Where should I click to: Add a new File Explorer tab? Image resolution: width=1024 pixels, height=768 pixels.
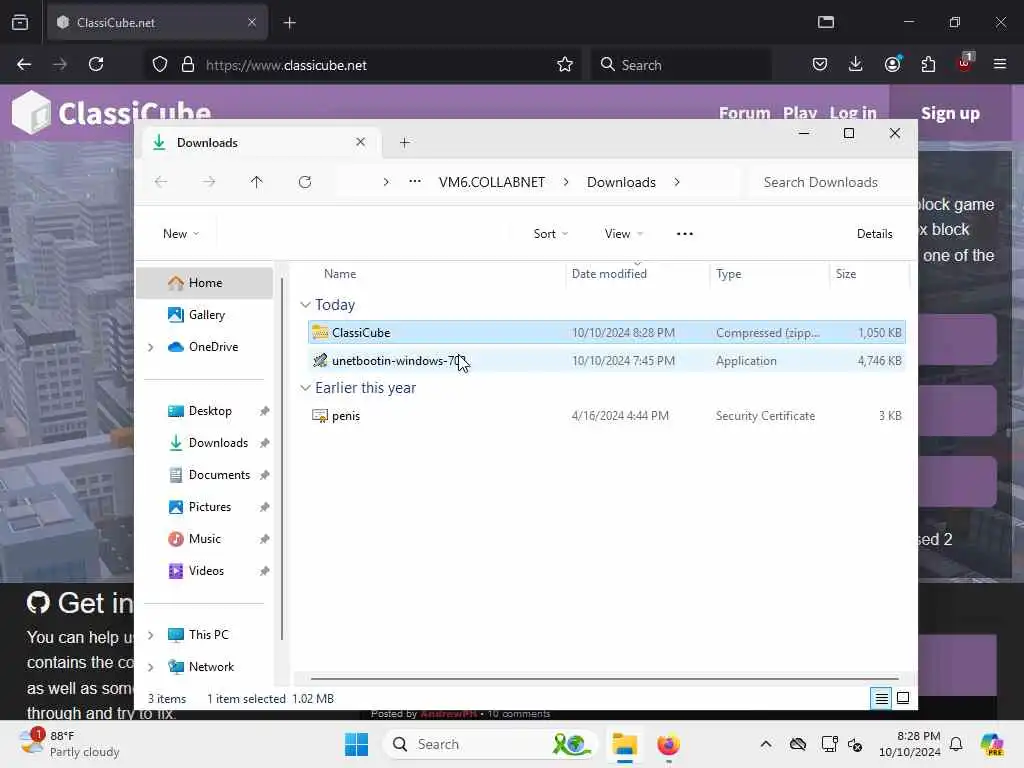(405, 142)
